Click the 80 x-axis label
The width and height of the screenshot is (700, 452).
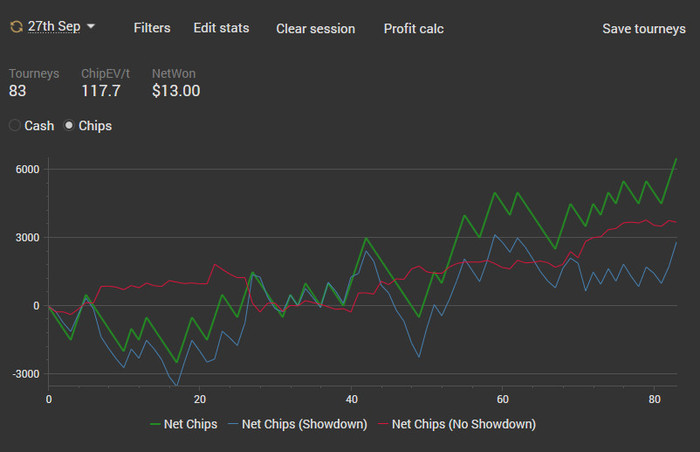pos(654,399)
